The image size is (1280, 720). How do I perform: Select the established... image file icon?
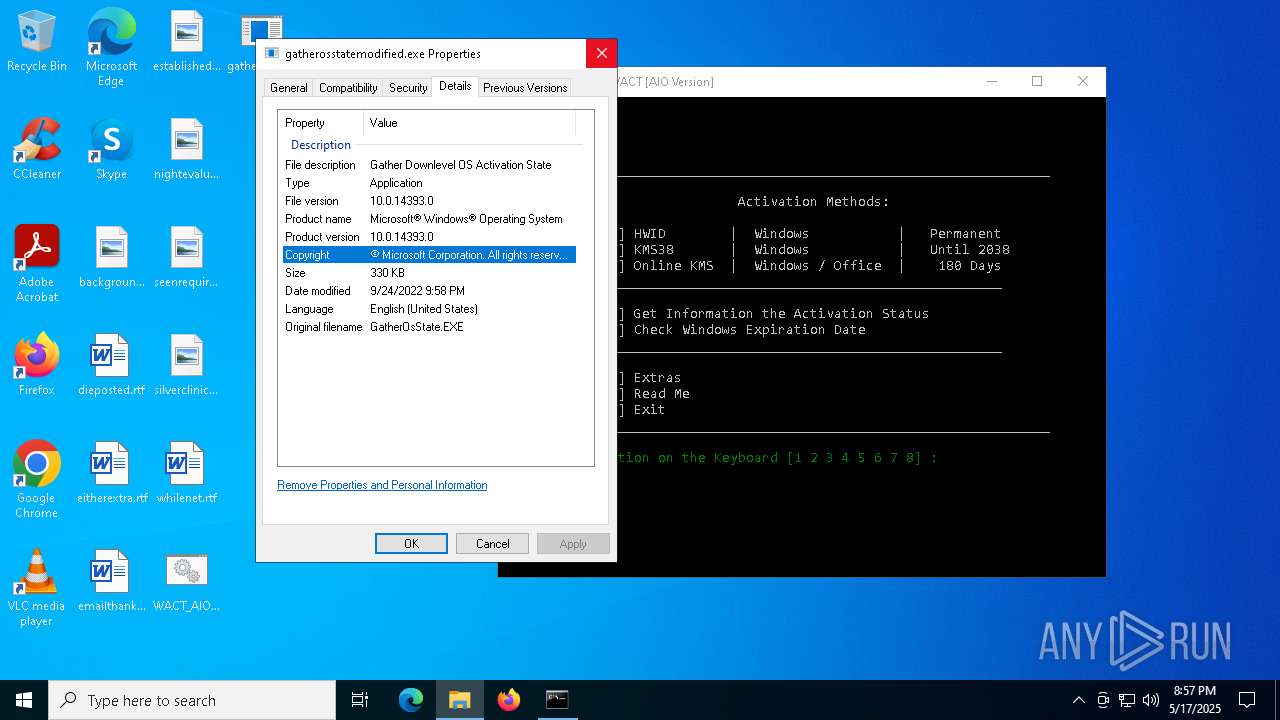187,42
